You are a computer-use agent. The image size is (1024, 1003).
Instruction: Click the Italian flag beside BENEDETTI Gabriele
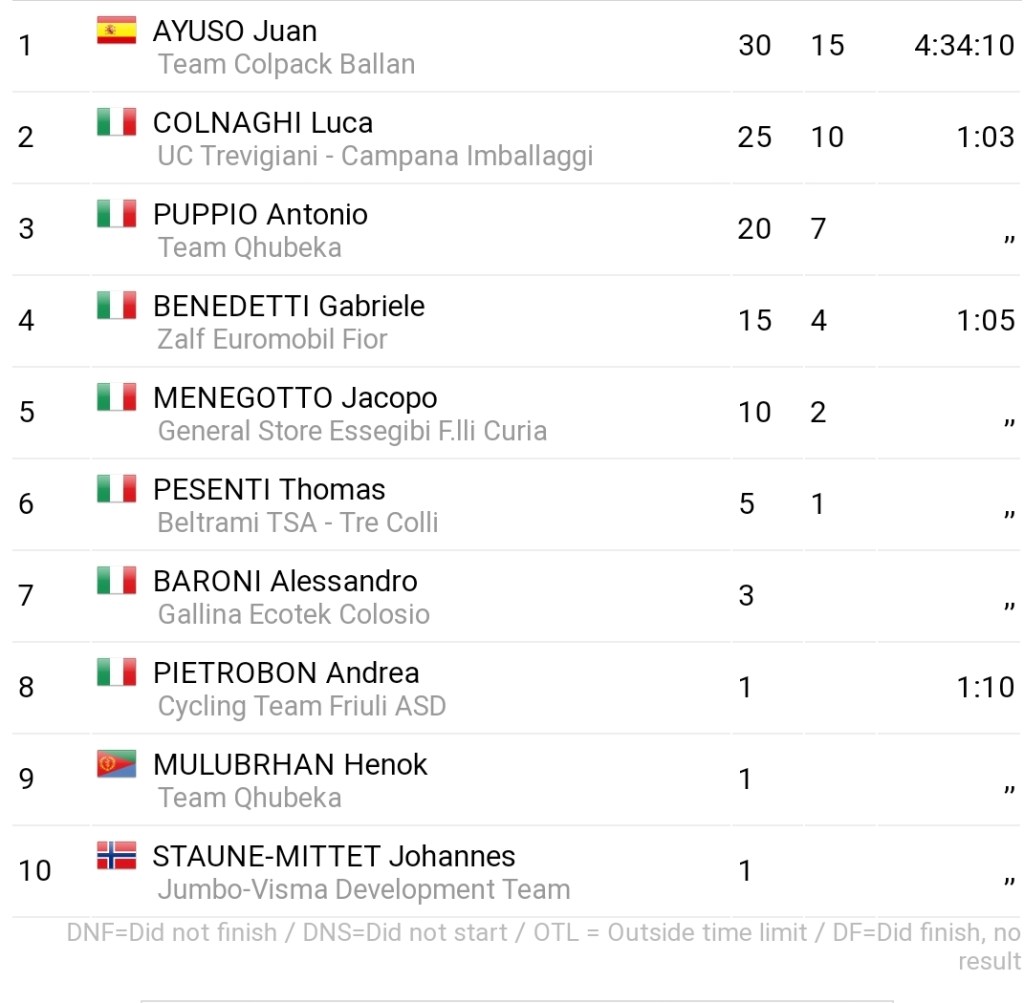(x=117, y=305)
